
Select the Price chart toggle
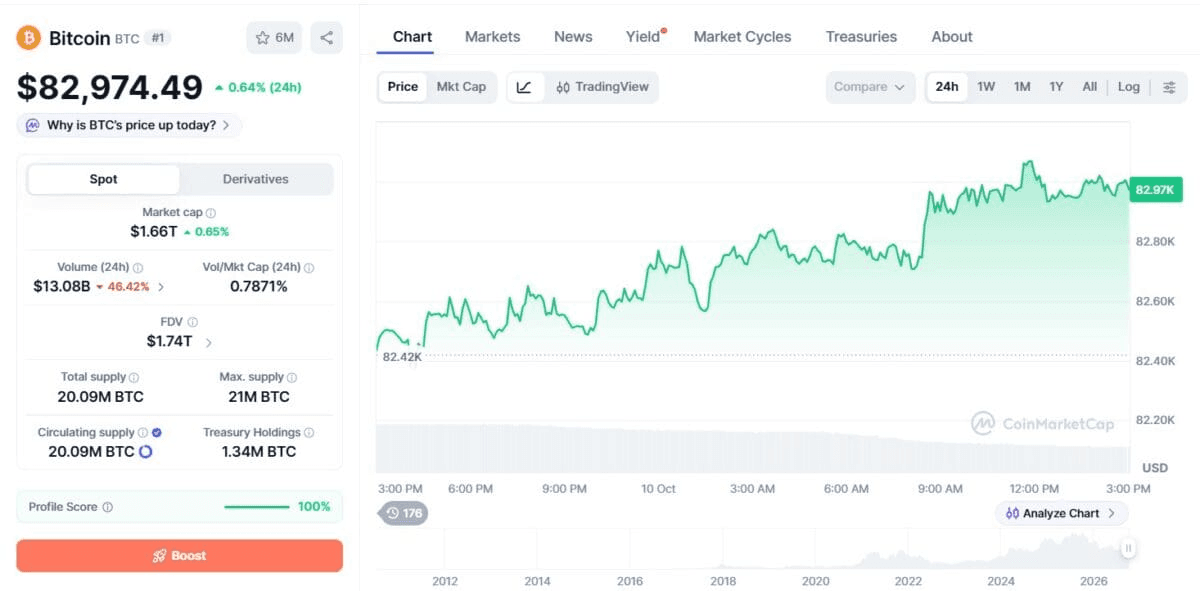403,87
